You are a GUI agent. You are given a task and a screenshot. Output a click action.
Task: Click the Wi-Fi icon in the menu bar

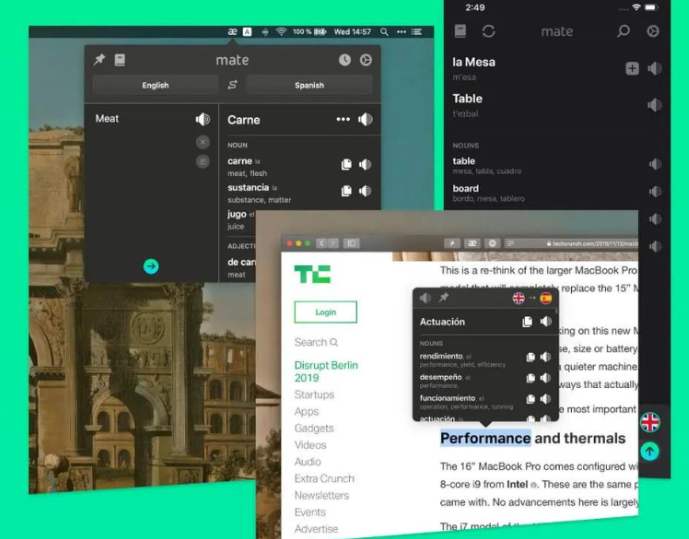[x=281, y=32]
